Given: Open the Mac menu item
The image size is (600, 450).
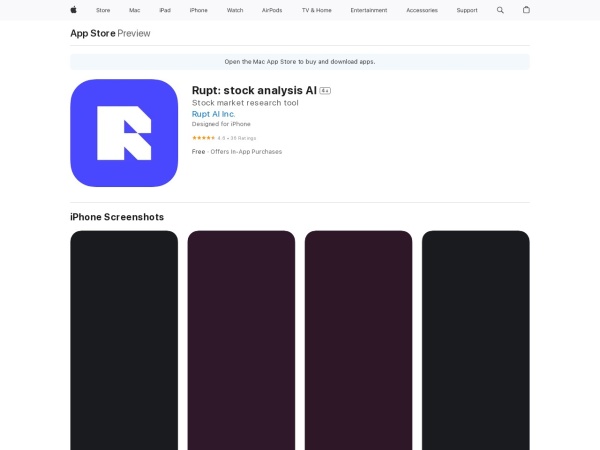Looking at the screenshot, I should pyautogui.click(x=134, y=10).
